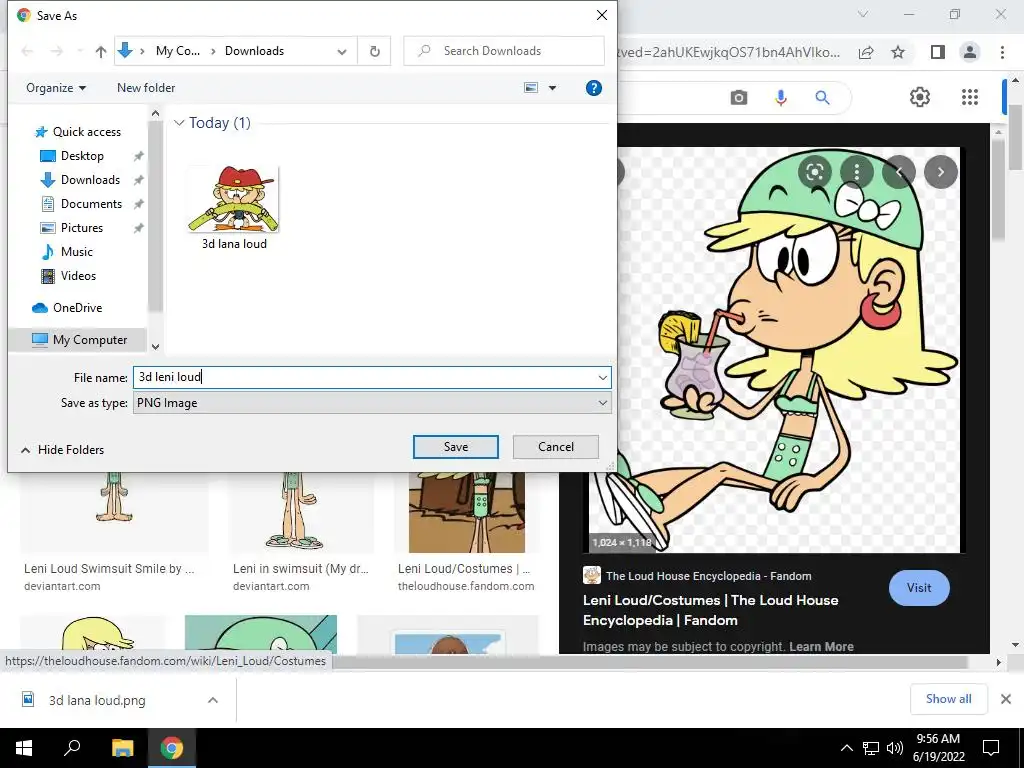Select My Computer in navigation pane
The height and width of the screenshot is (768, 1024).
pos(90,340)
